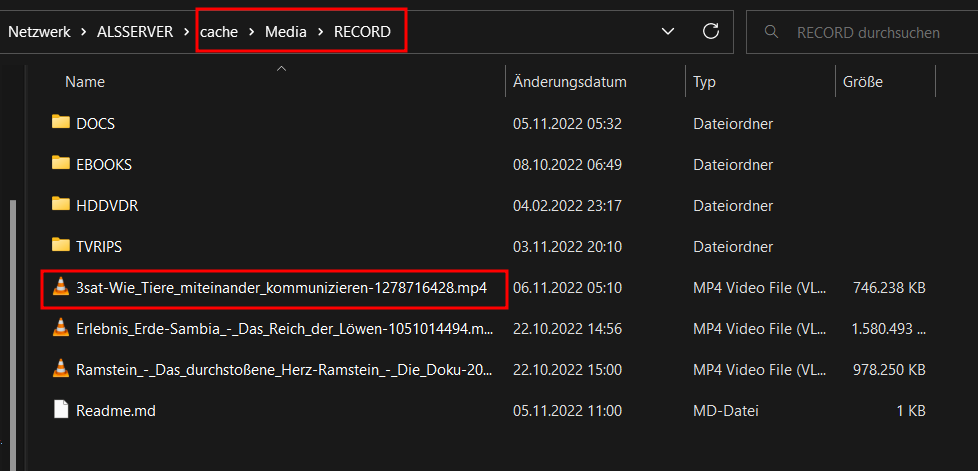Click VLC icon of Erlebnis_Erde-Sambia file

61,328
